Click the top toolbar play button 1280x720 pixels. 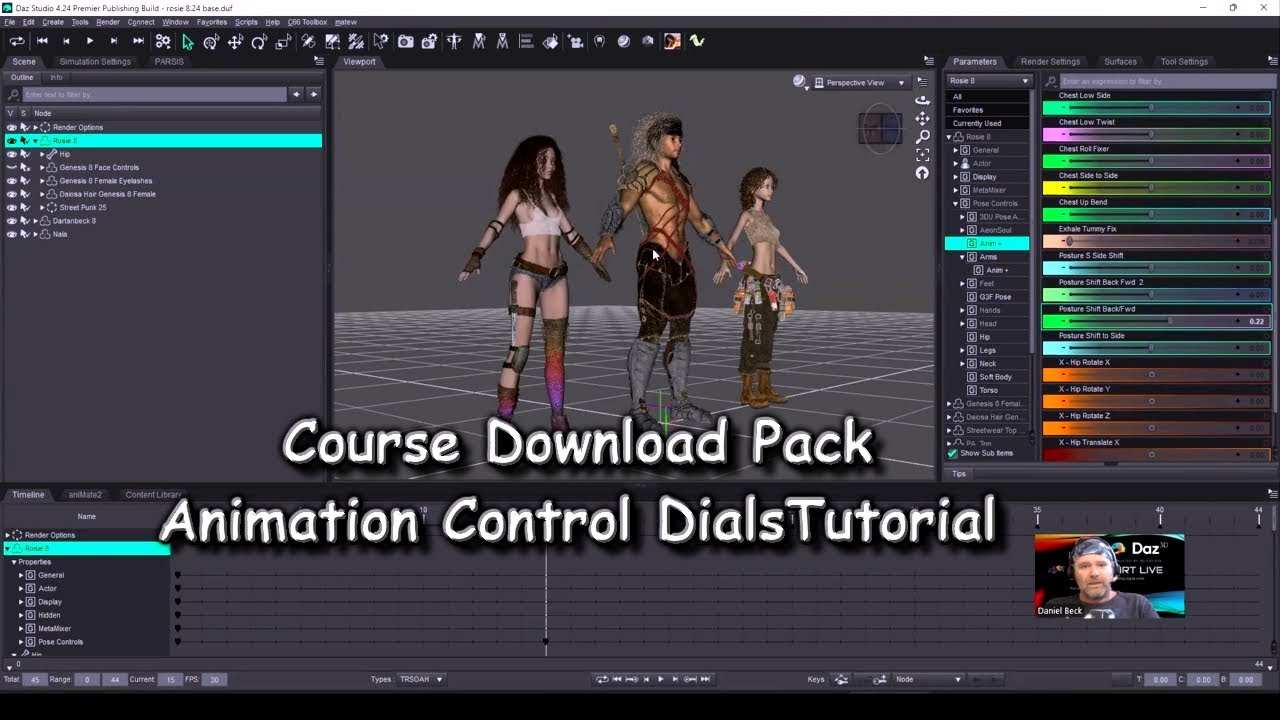[90, 41]
